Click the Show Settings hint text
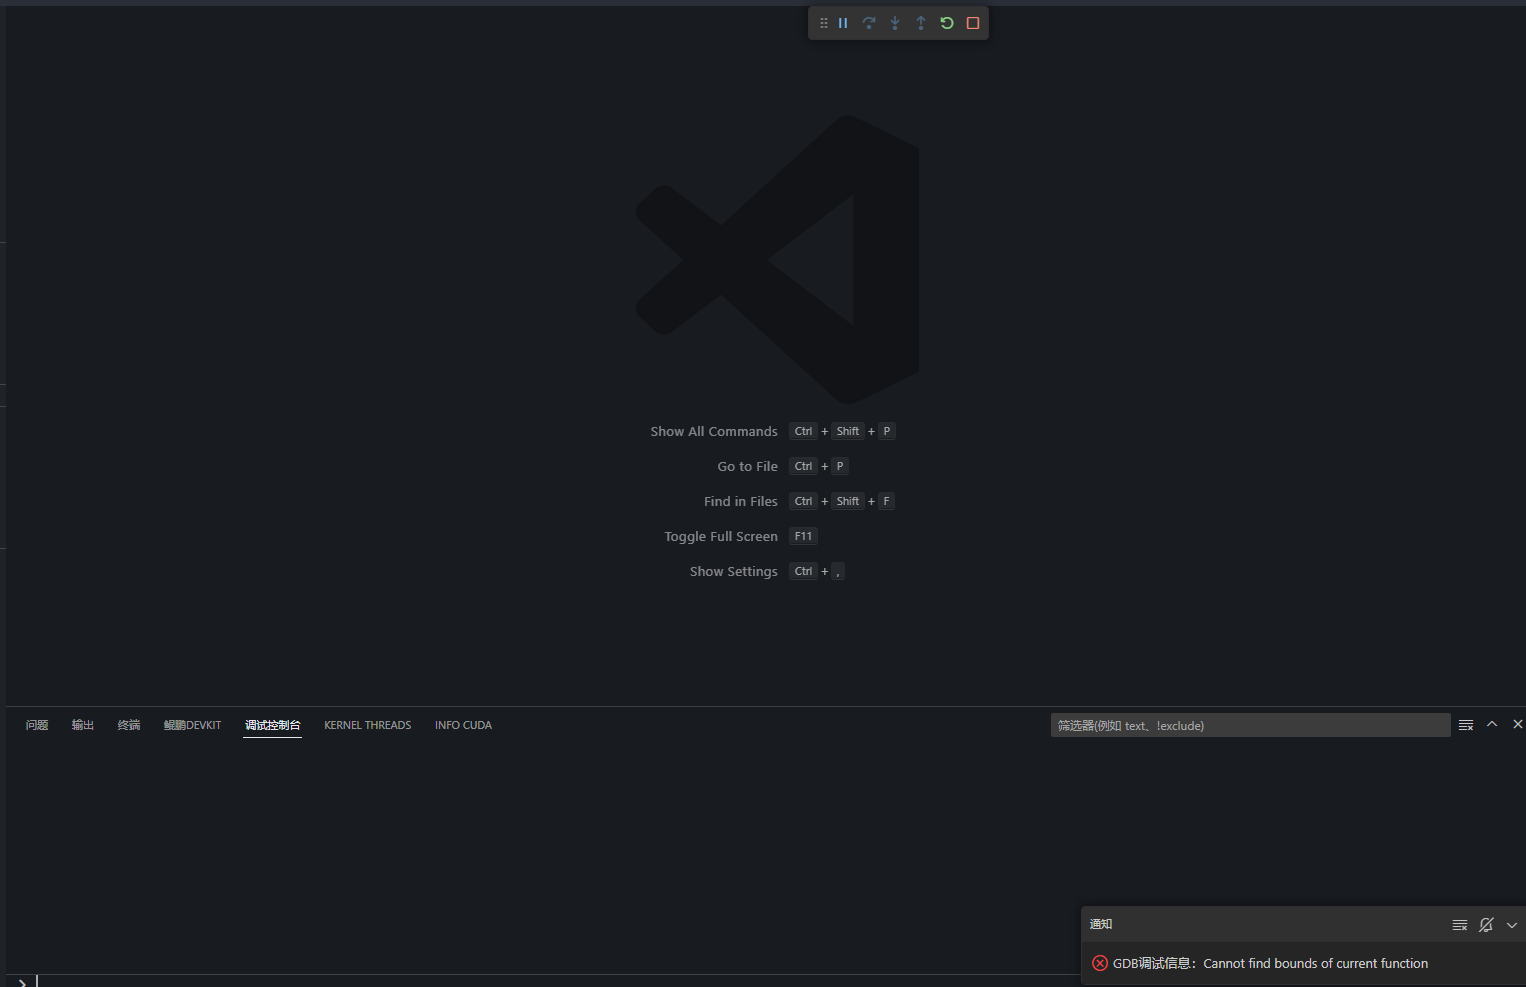The image size is (1526, 987). 733,571
